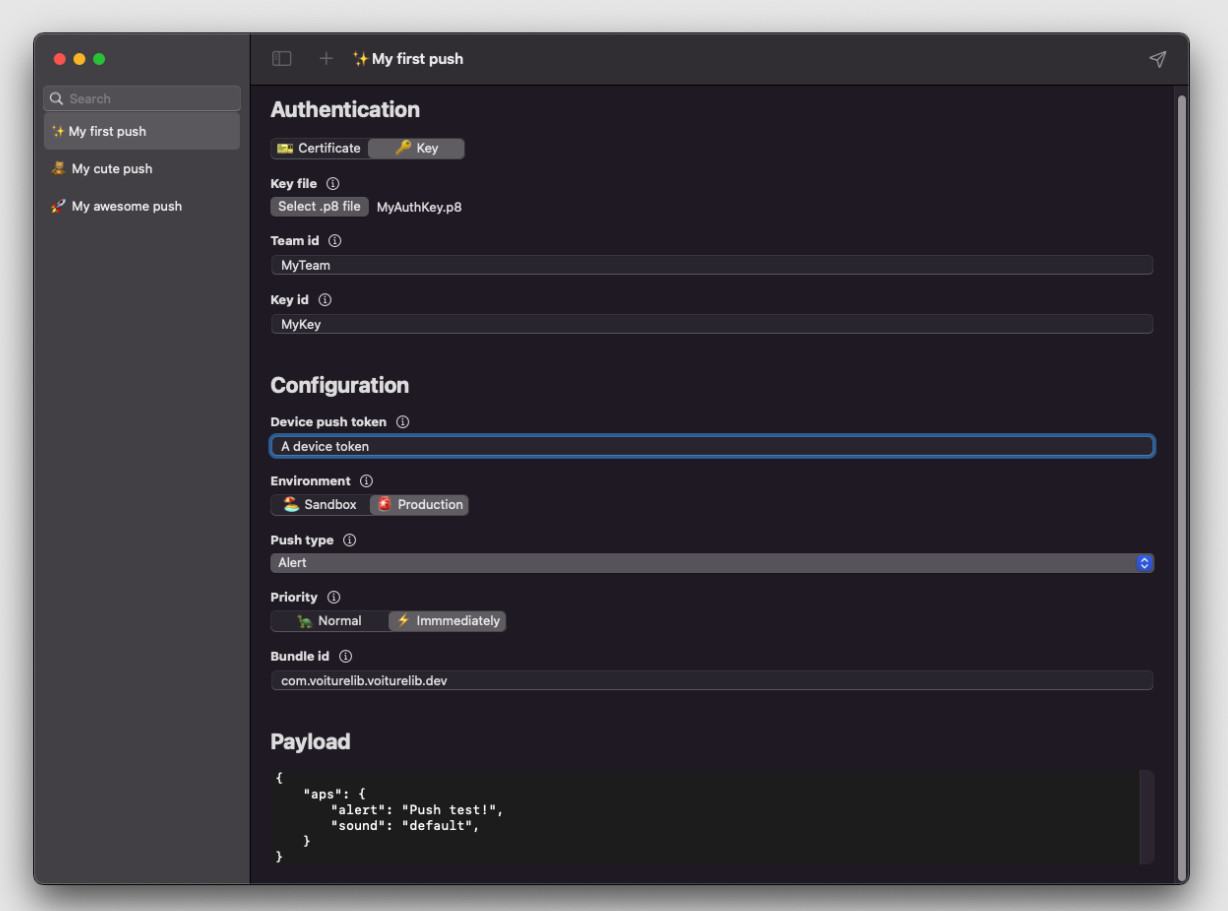
Task: Edit the Team id field
Action: pos(712,265)
